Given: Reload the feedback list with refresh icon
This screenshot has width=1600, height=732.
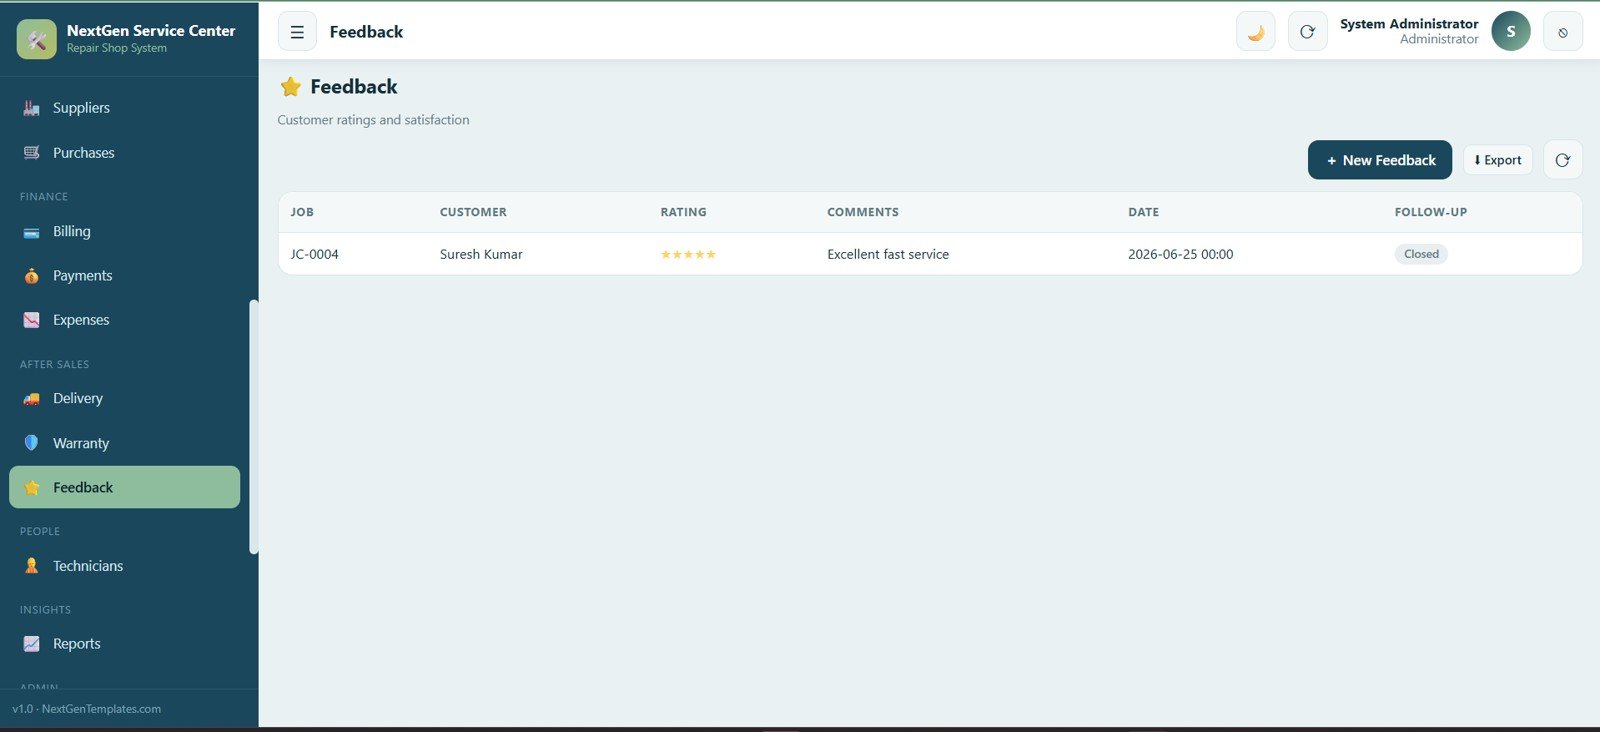Looking at the screenshot, I should pos(1563,160).
